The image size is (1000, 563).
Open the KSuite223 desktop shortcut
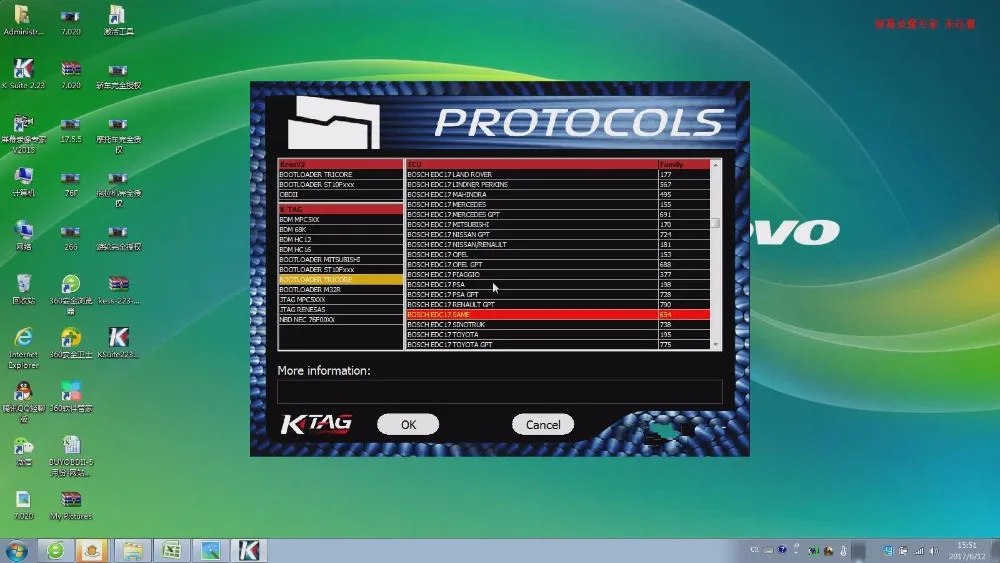pyautogui.click(x=118, y=342)
